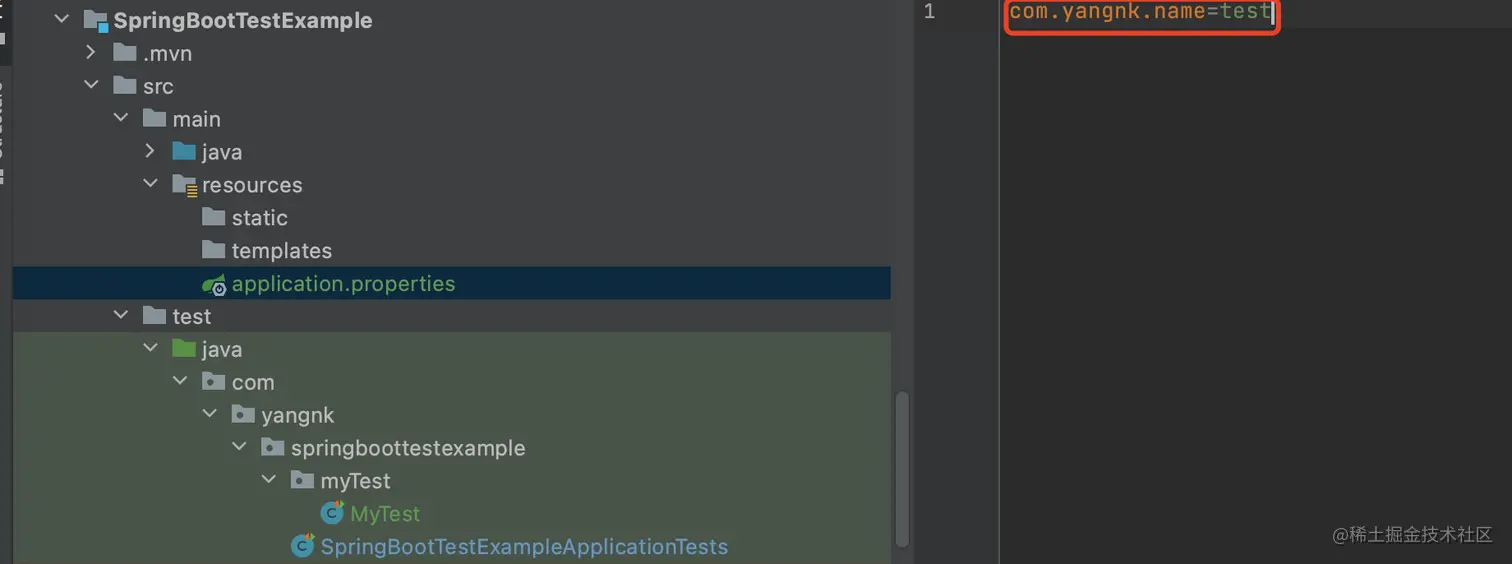Click the com.yangnk.name property key
The height and width of the screenshot is (564, 1512).
tap(1107, 12)
